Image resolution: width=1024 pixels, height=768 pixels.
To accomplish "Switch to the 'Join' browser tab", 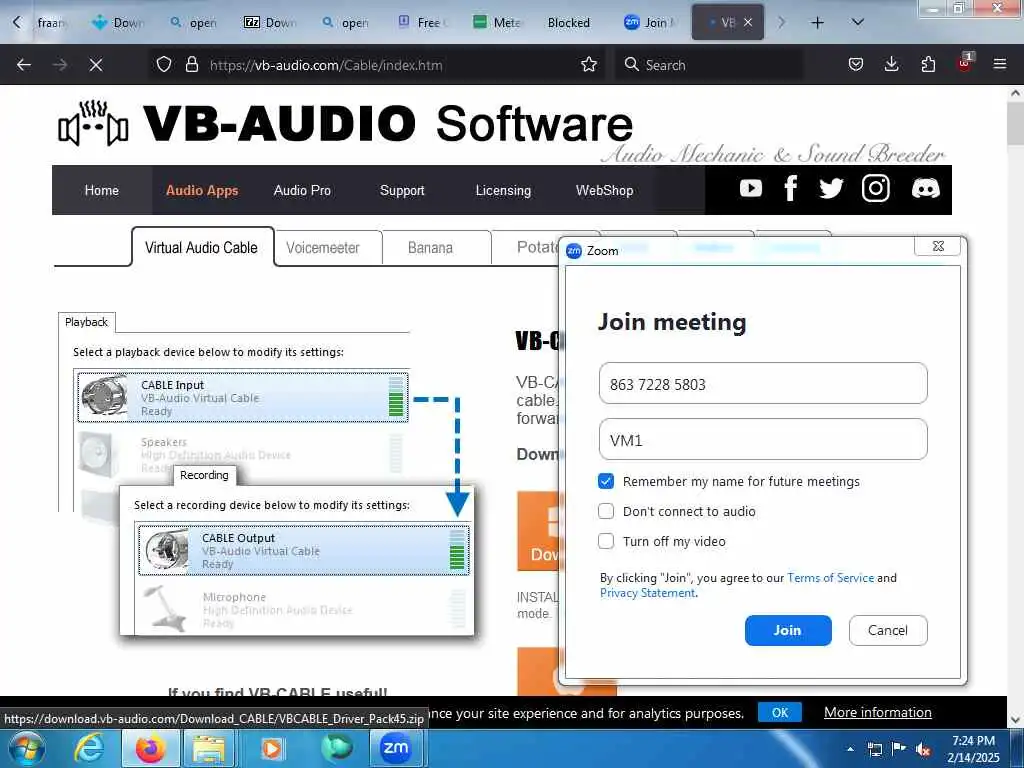I will (649, 22).
